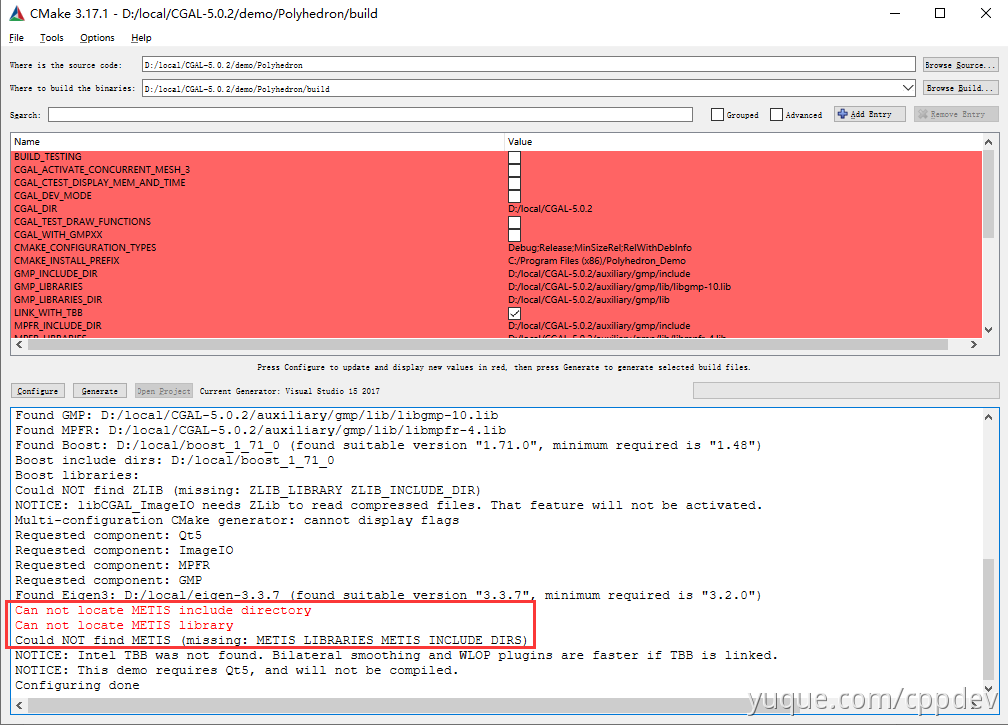The height and width of the screenshot is (725, 1008).
Task: Enable the CGAL_ACTIVATE_CONCURRENT_MESH_3 checkbox
Action: click(x=514, y=170)
